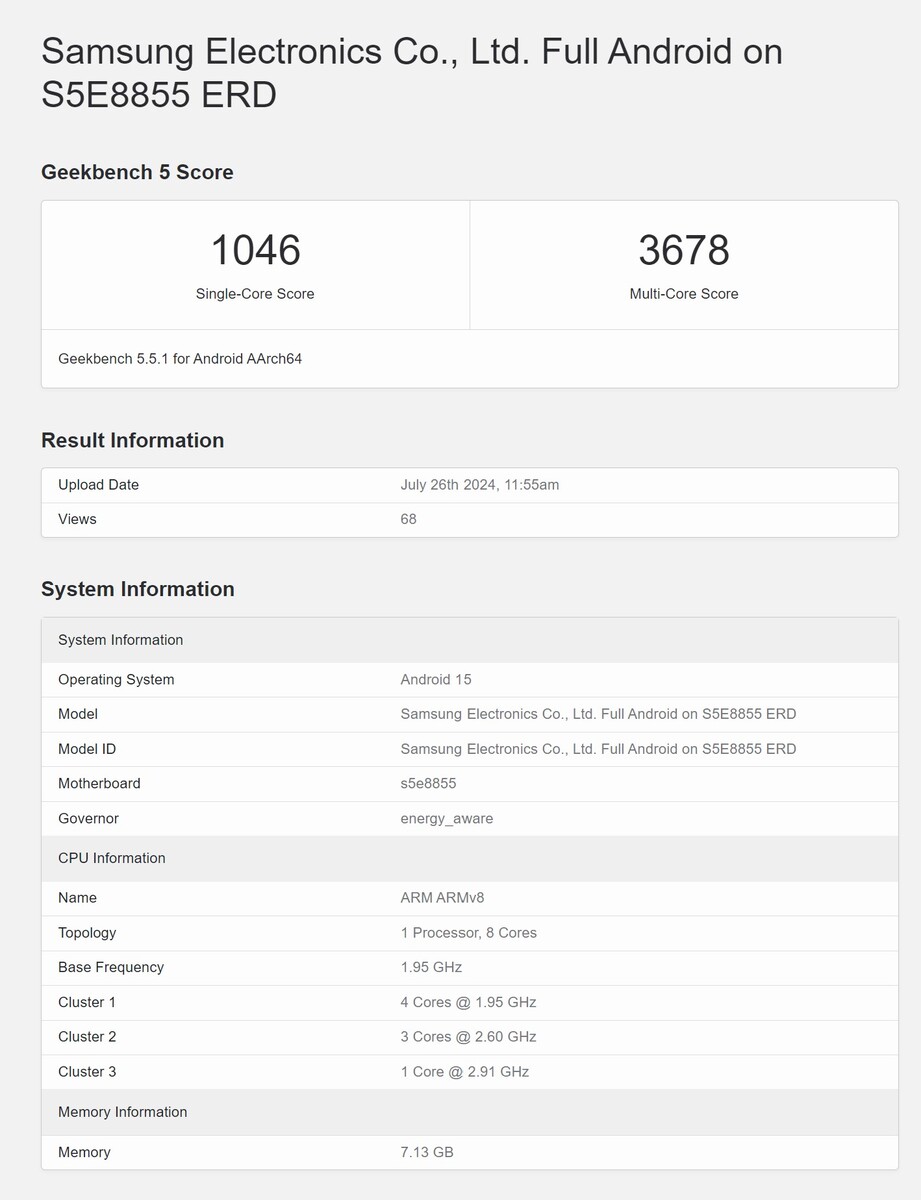Click the Topology value 1 Processor, 8 Cores
Image resolution: width=921 pixels, height=1200 pixels.
coord(468,933)
